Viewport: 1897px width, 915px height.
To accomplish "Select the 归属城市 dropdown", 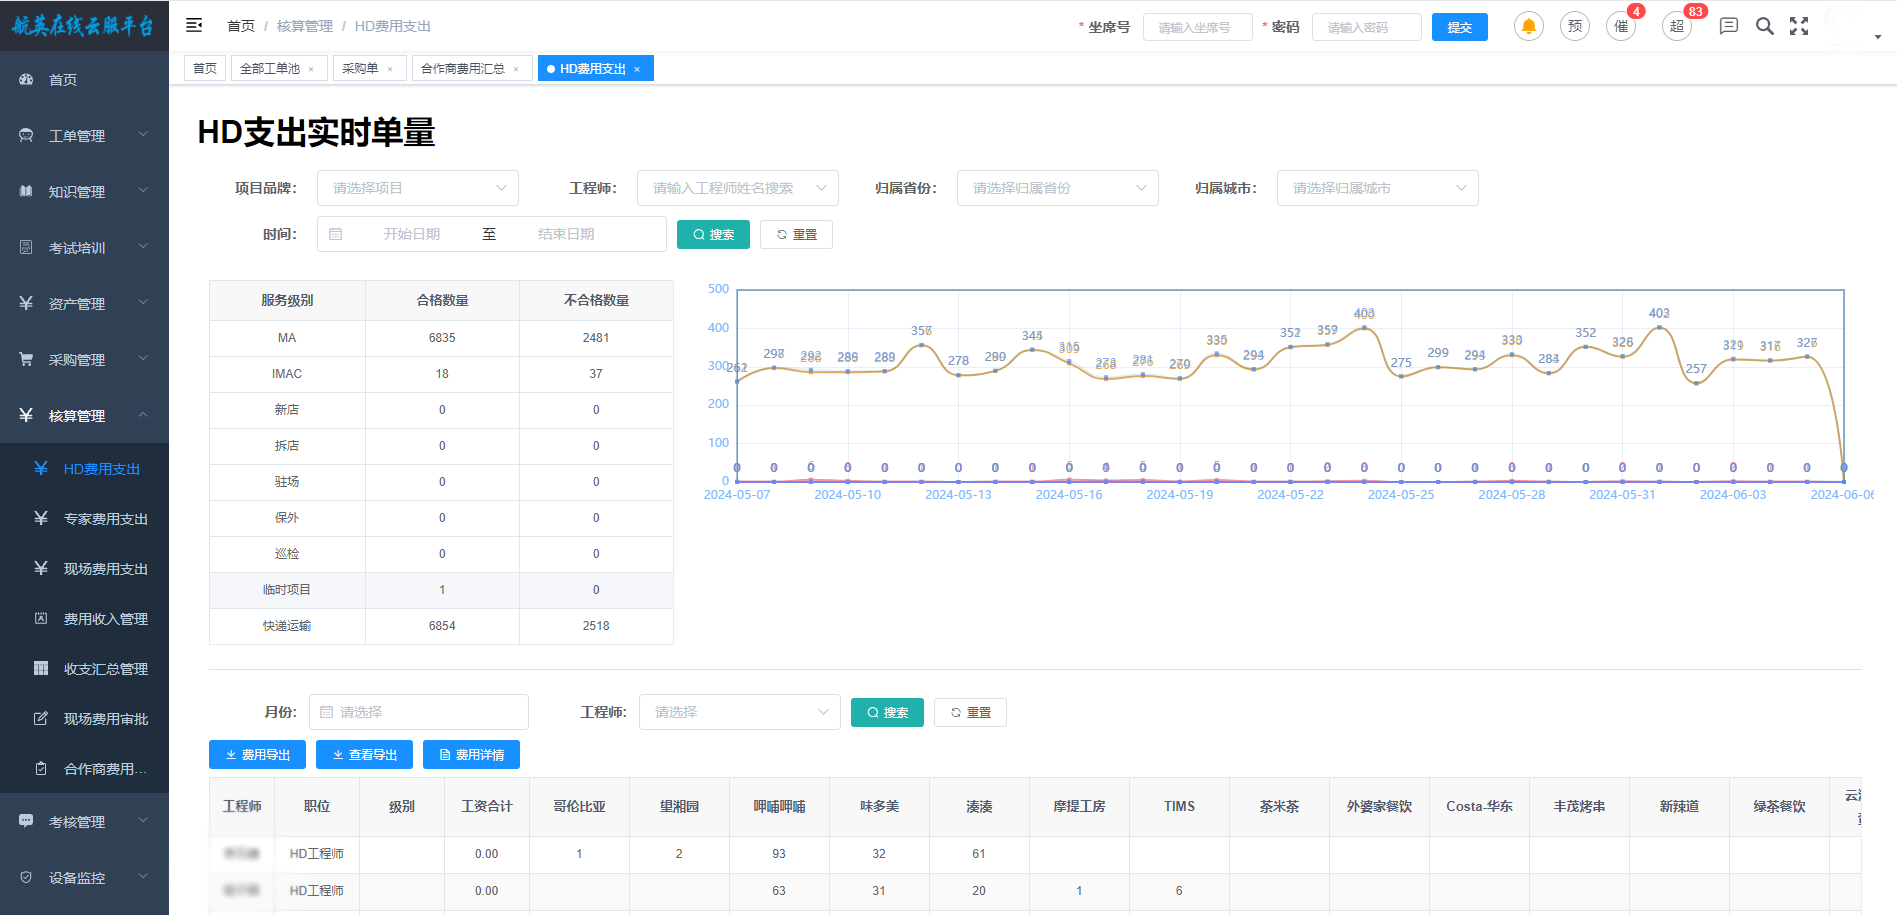I will [x=1377, y=188].
